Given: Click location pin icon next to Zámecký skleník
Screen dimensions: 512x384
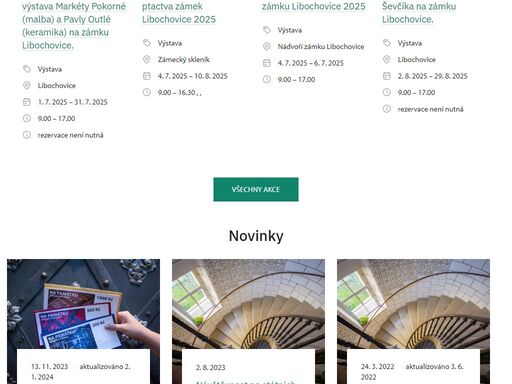Looking at the screenshot, I should coord(147,59).
